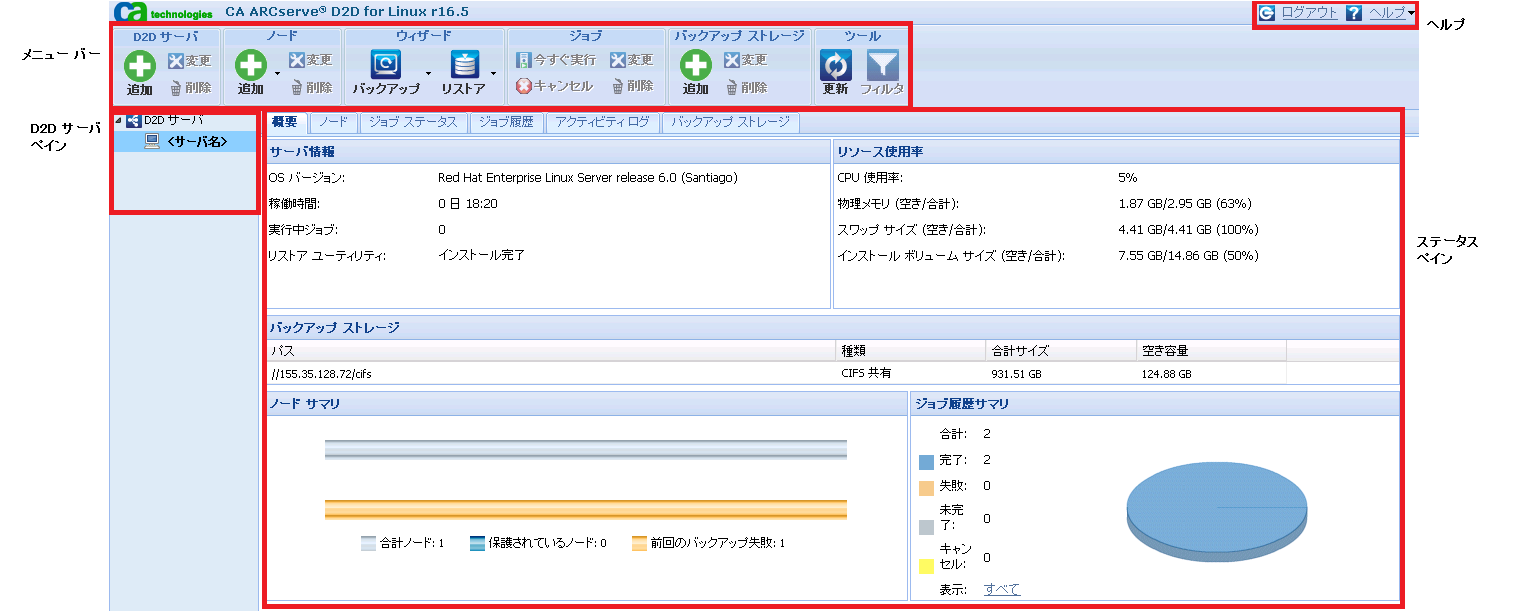The height and width of the screenshot is (611, 1519).
Task: Click 削除 in the ノード group
Action: click(x=310, y=88)
